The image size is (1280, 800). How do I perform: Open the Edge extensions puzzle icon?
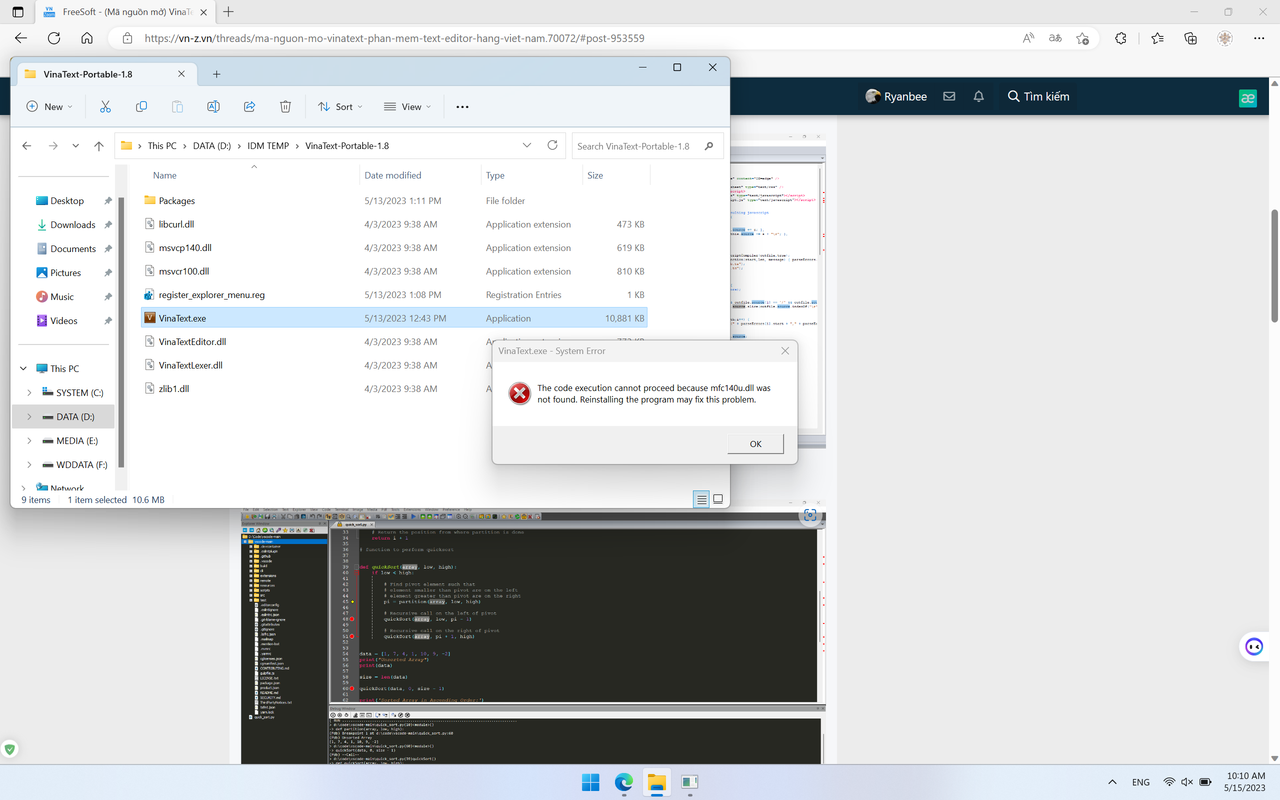[1121, 38]
